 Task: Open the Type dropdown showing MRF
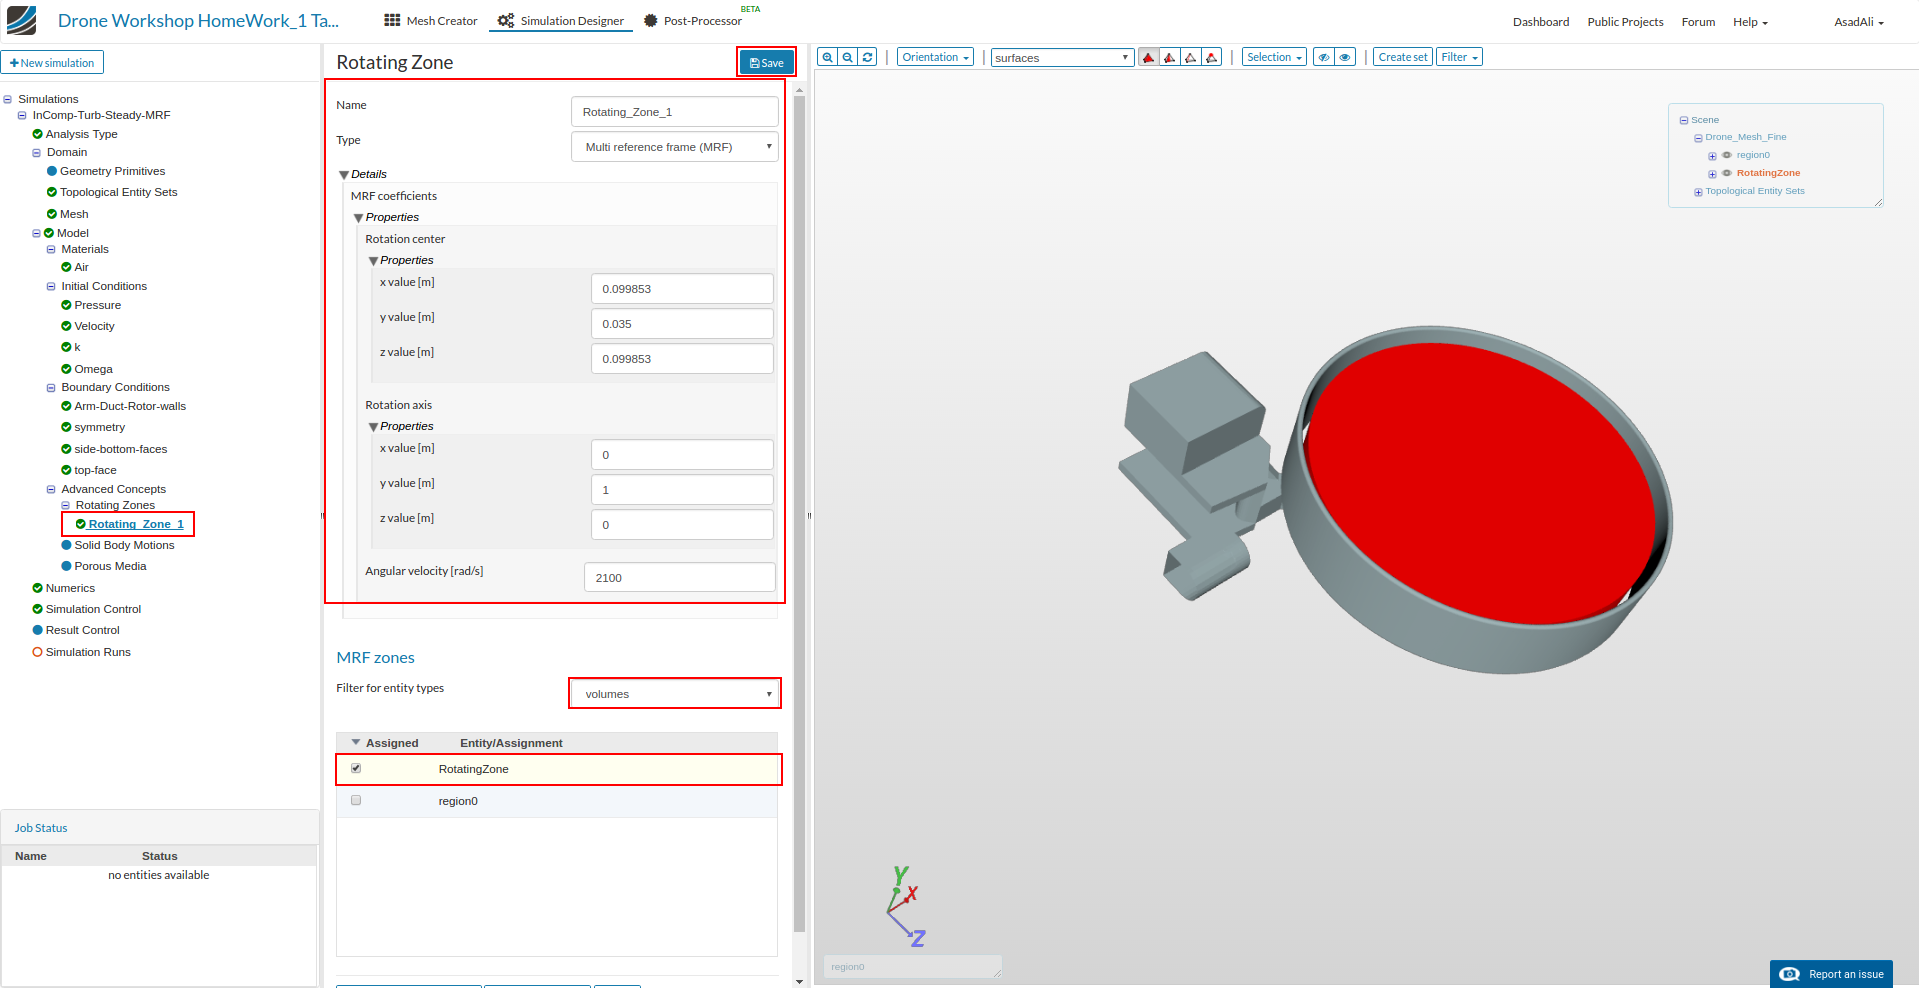click(675, 147)
